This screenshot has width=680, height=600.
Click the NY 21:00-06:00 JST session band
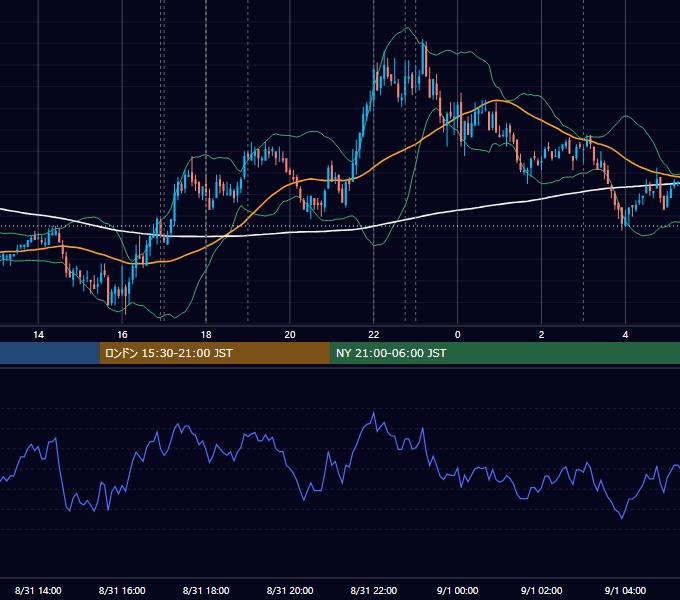point(505,353)
